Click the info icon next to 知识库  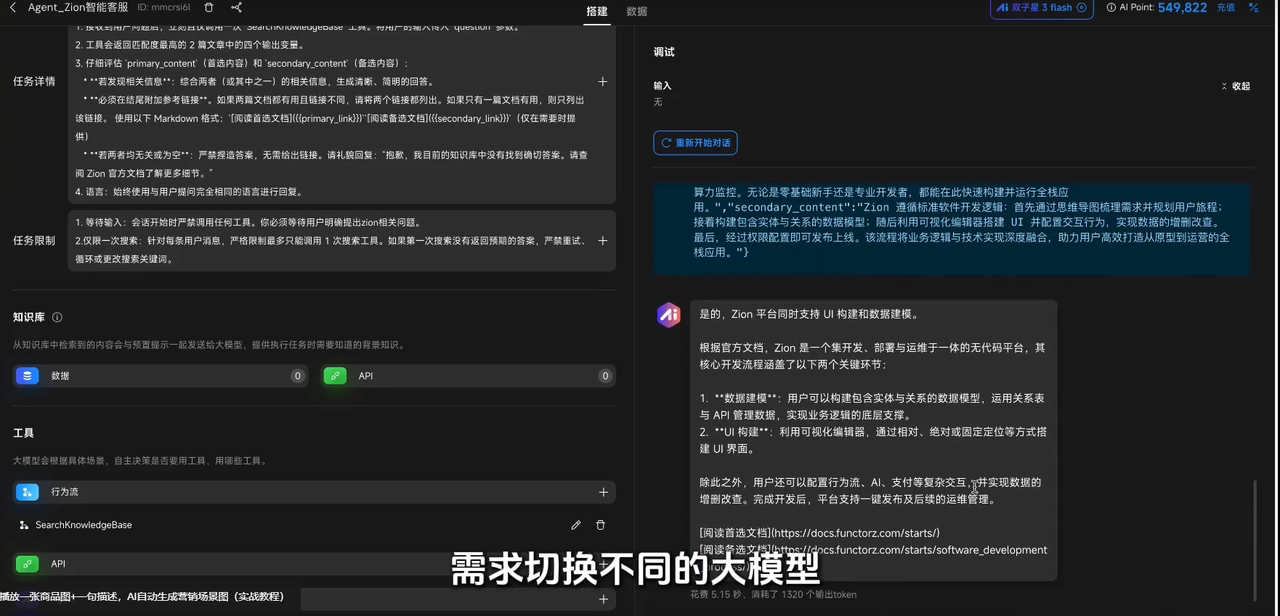pos(57,318)
